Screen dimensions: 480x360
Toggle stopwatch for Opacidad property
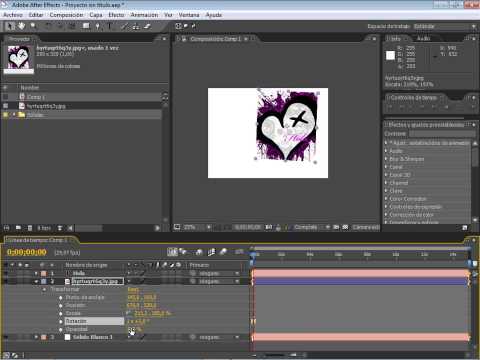coord(61,329)
